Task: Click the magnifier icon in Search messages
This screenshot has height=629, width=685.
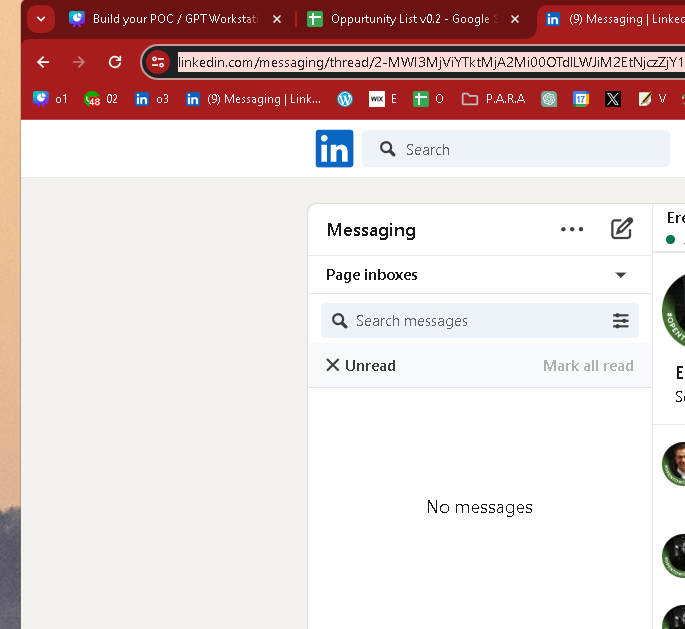Action: click(339, 321)
